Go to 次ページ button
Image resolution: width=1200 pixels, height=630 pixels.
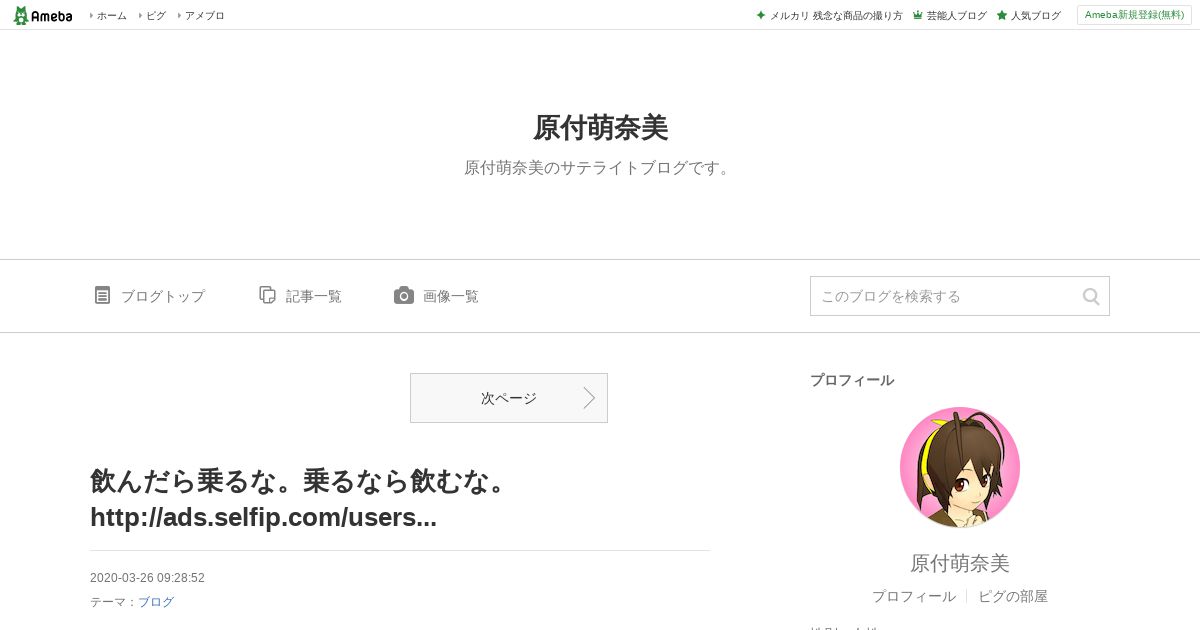tap(509, 398)
